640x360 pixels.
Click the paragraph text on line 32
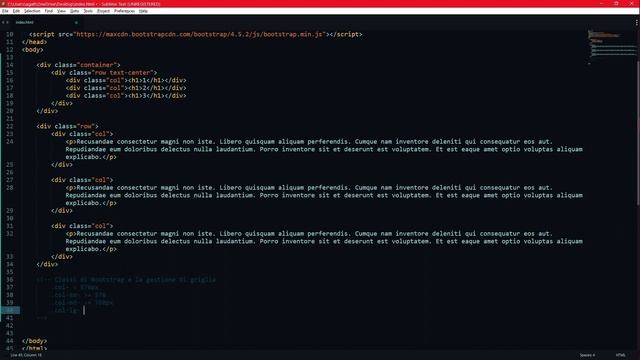click(324, 241)
